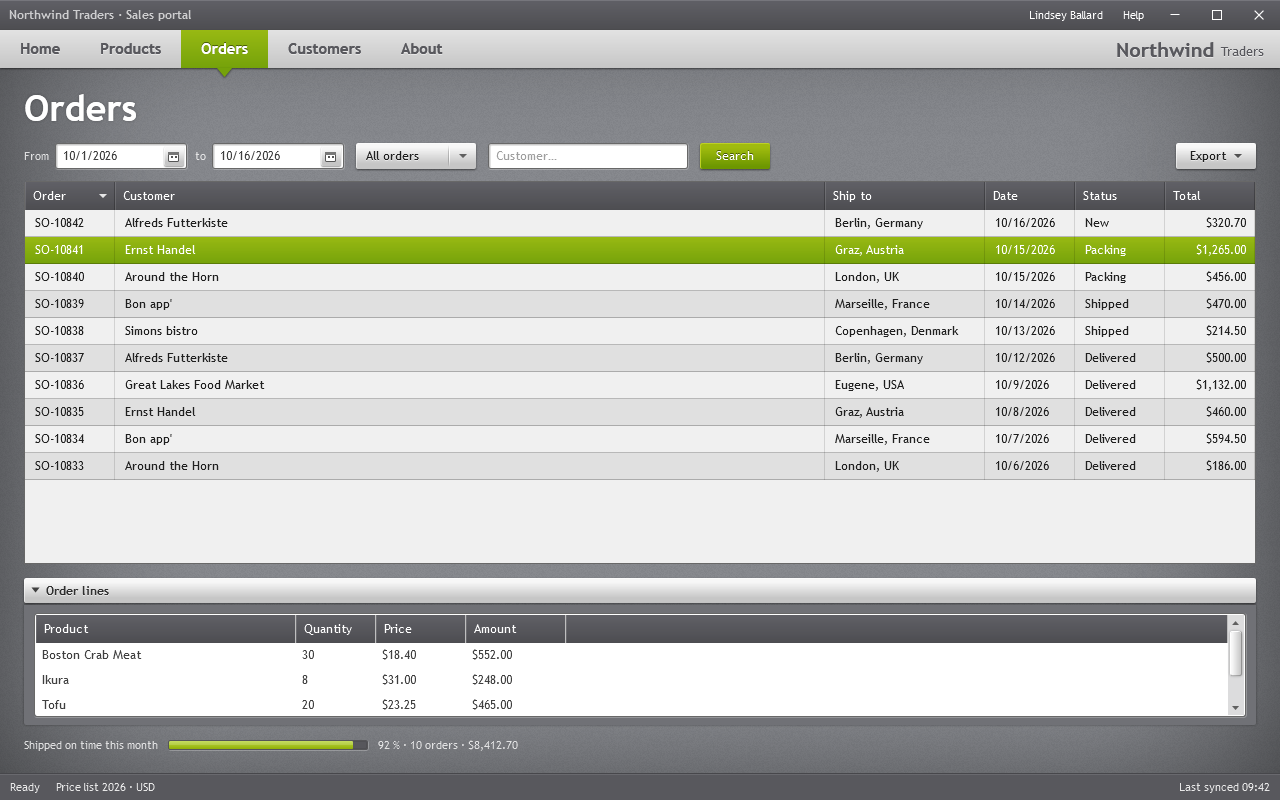Screen dimensions: 1280x800
Task: Open the All orders status dropdown
Action: click(416, 156)
